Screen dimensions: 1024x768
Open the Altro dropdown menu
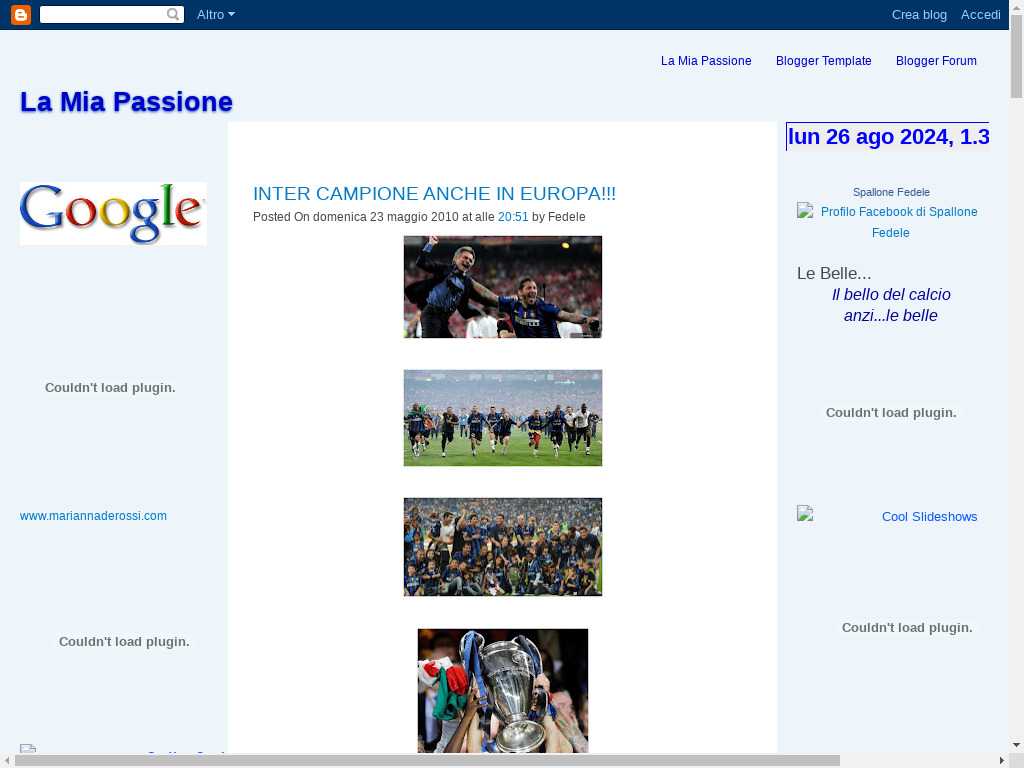point(216,14)
